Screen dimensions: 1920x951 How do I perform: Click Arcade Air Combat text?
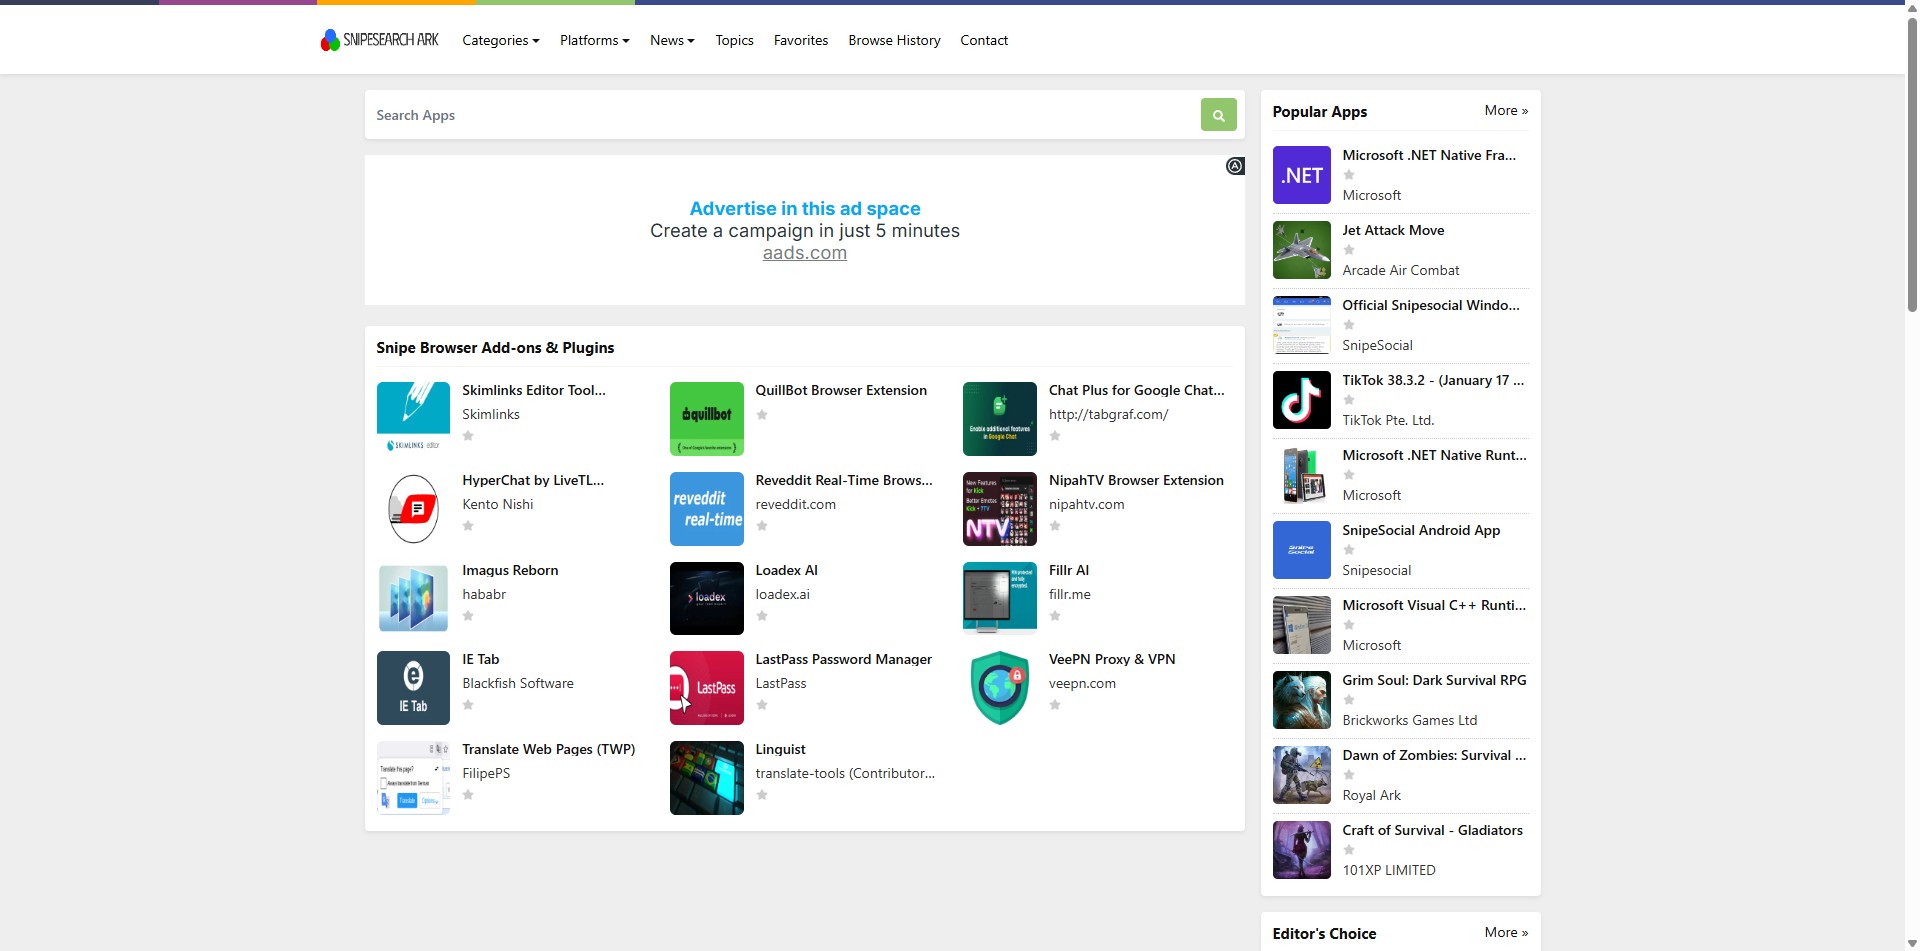coord(1400,270)
